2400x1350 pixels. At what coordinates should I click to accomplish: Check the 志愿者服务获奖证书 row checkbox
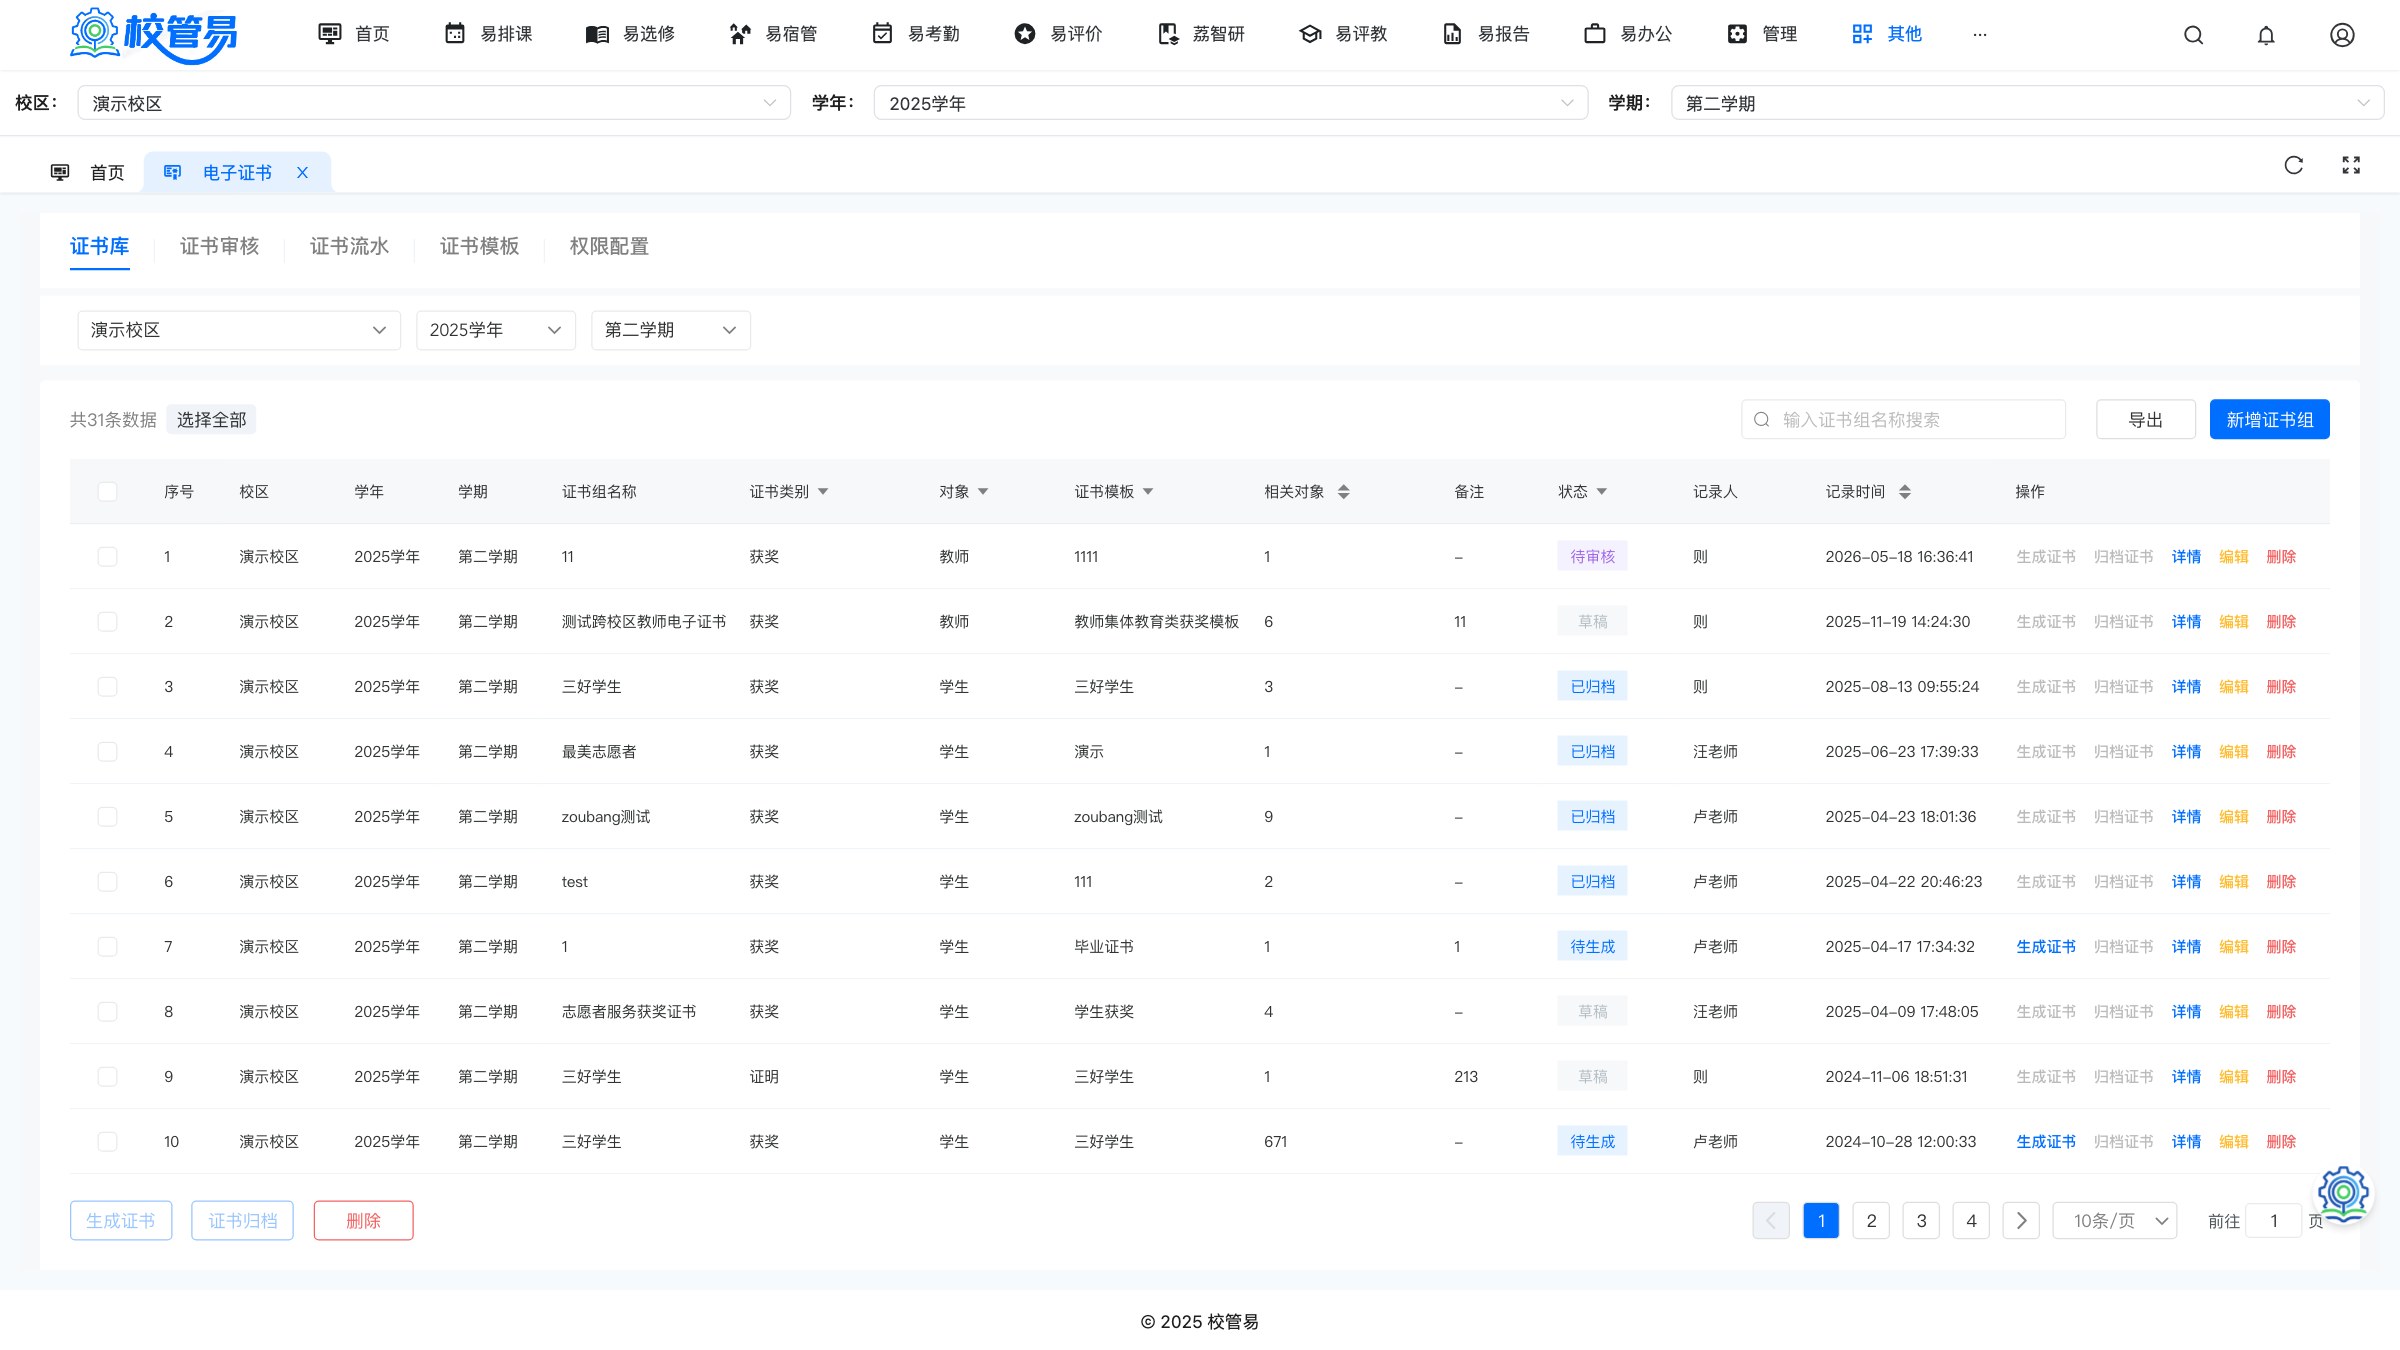(x=107, y=1012)
